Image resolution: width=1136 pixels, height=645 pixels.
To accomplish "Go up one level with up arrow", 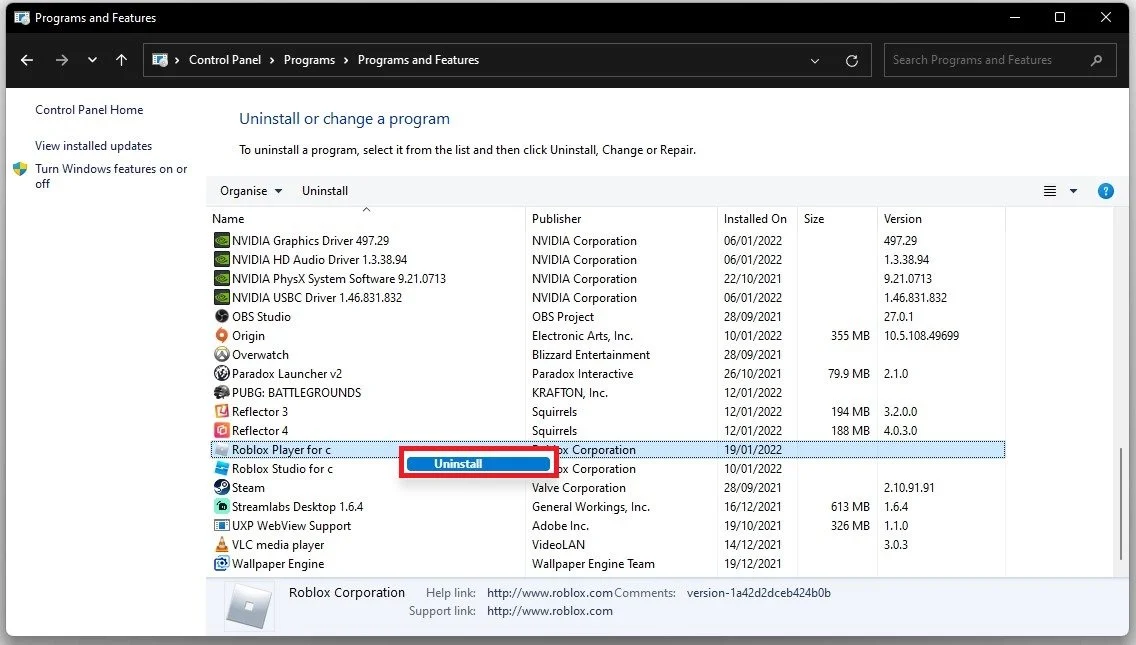I will coord(121,60).
